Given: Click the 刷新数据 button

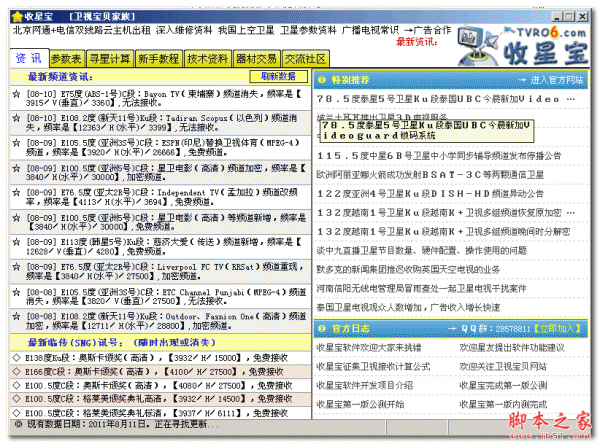Looking at the screenshot, I should [279, 76].
